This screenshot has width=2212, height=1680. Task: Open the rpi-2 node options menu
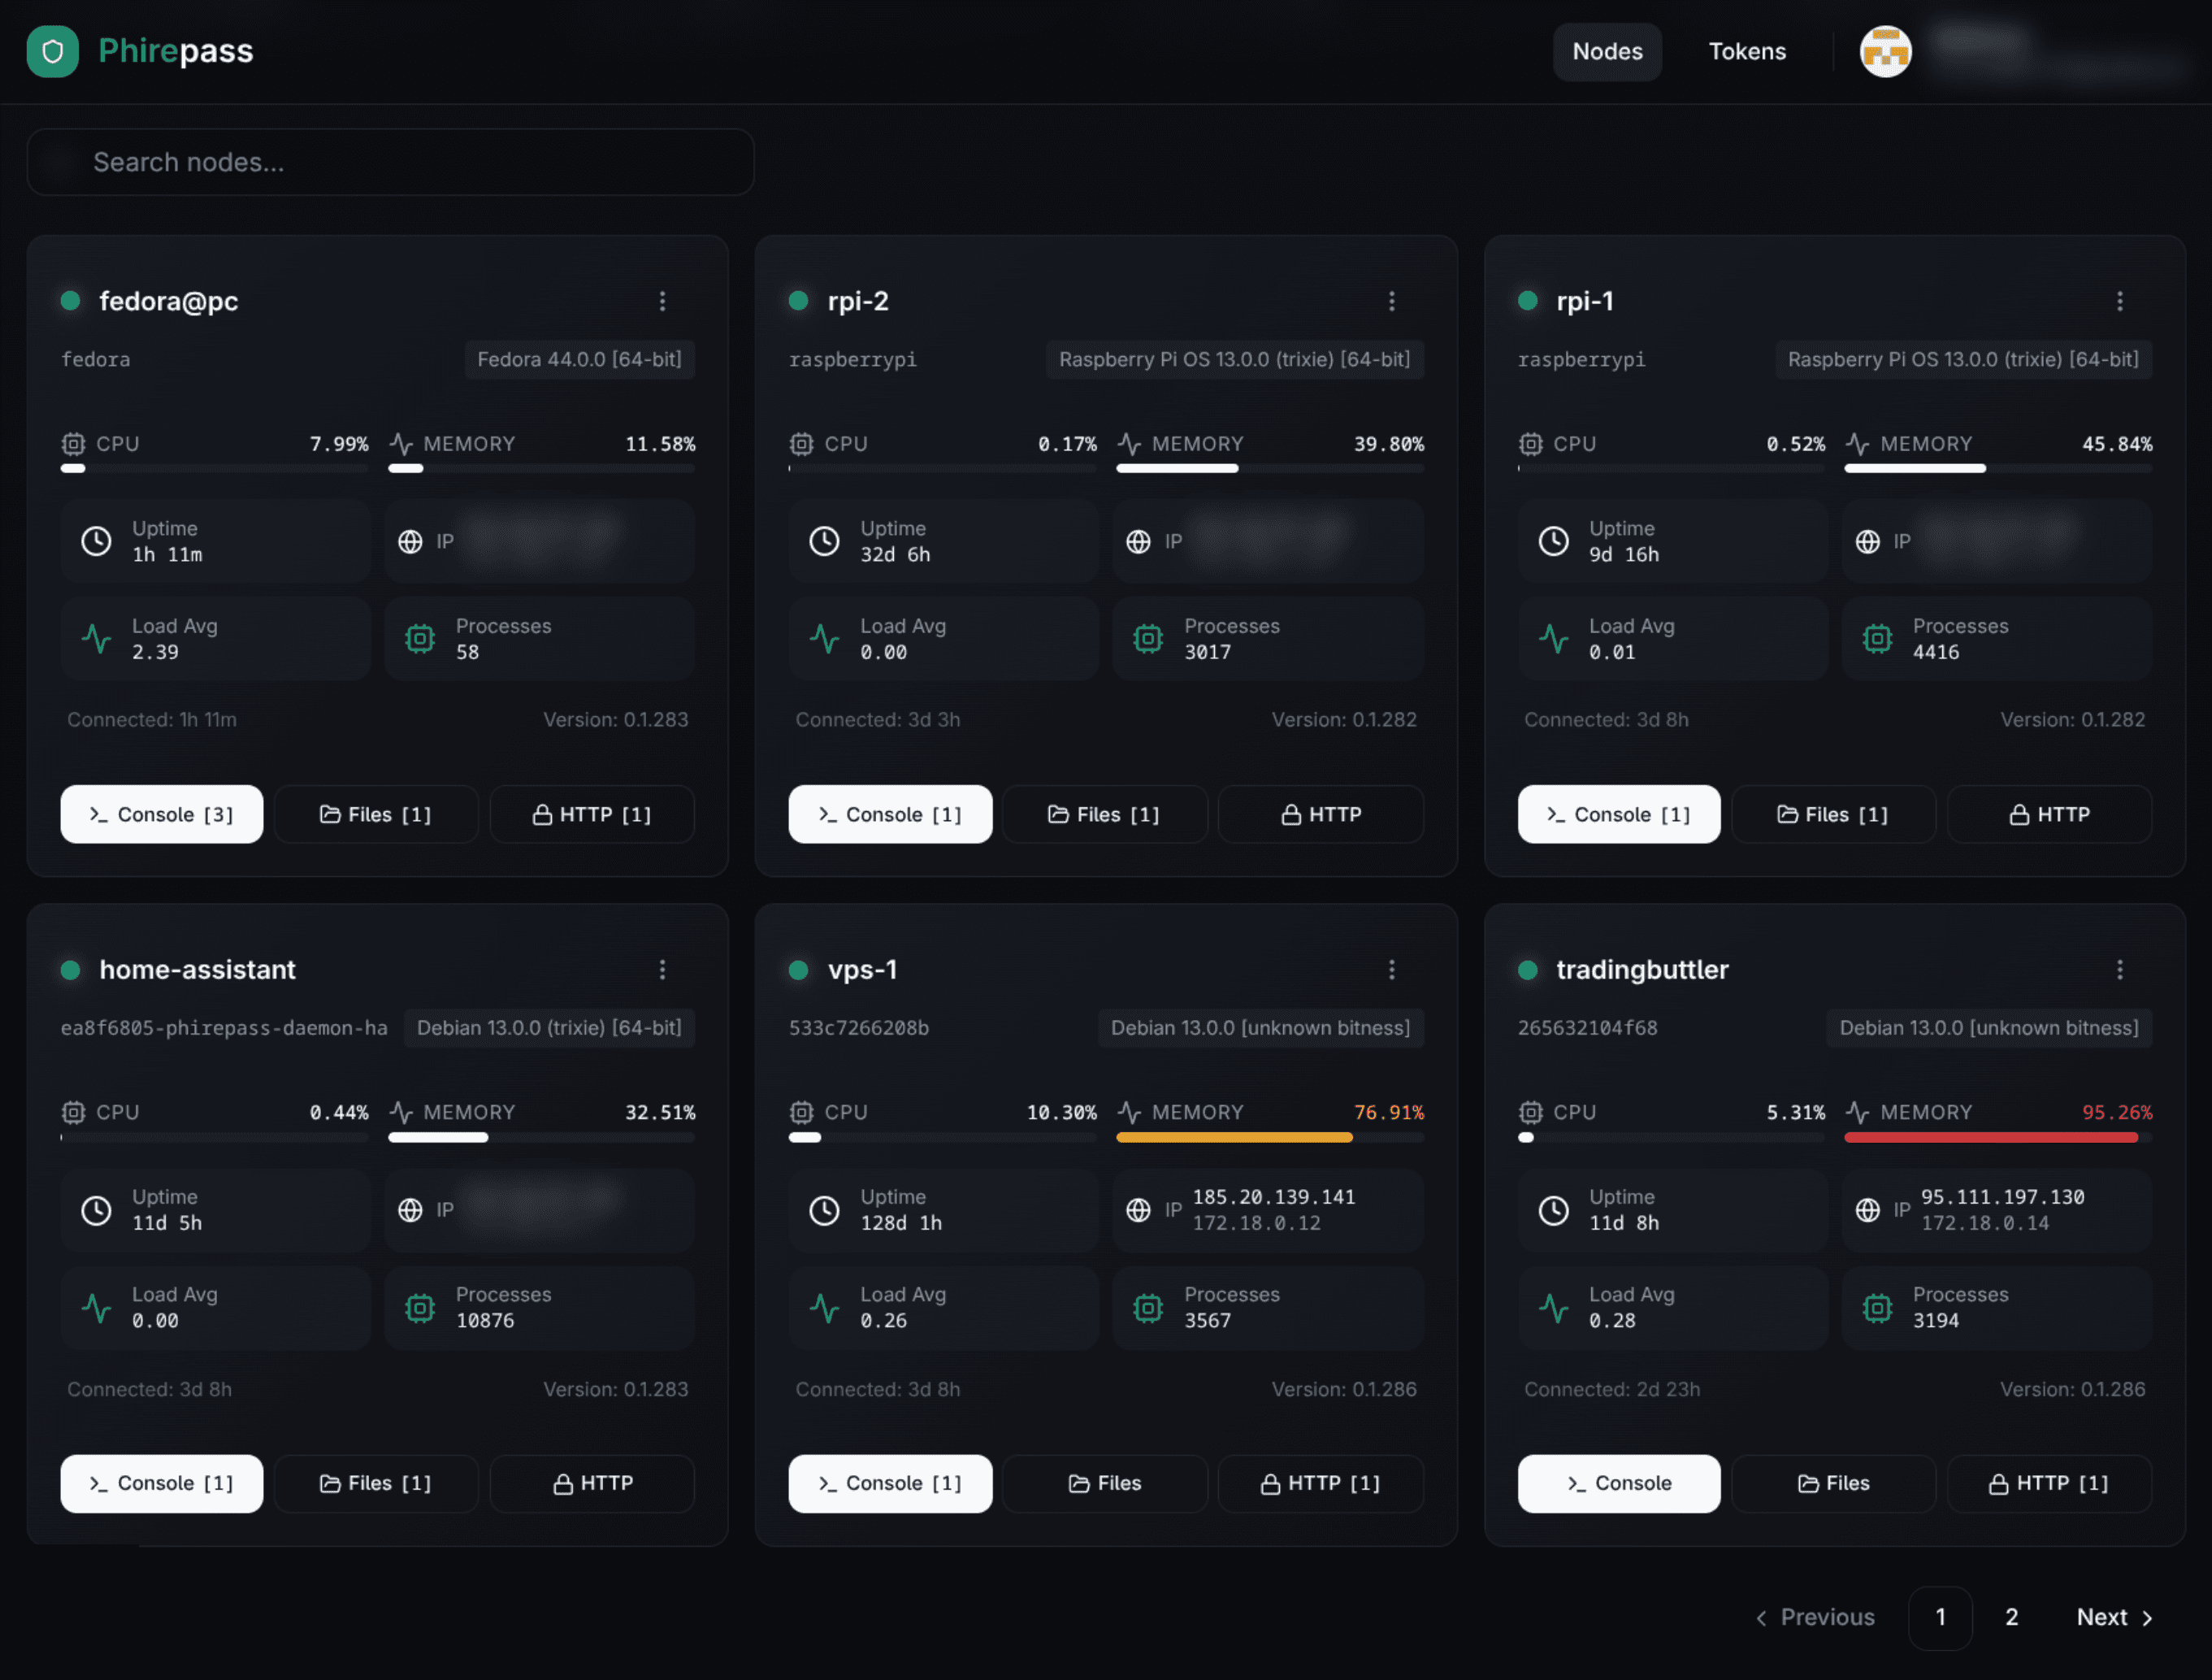pos(1391,301)
